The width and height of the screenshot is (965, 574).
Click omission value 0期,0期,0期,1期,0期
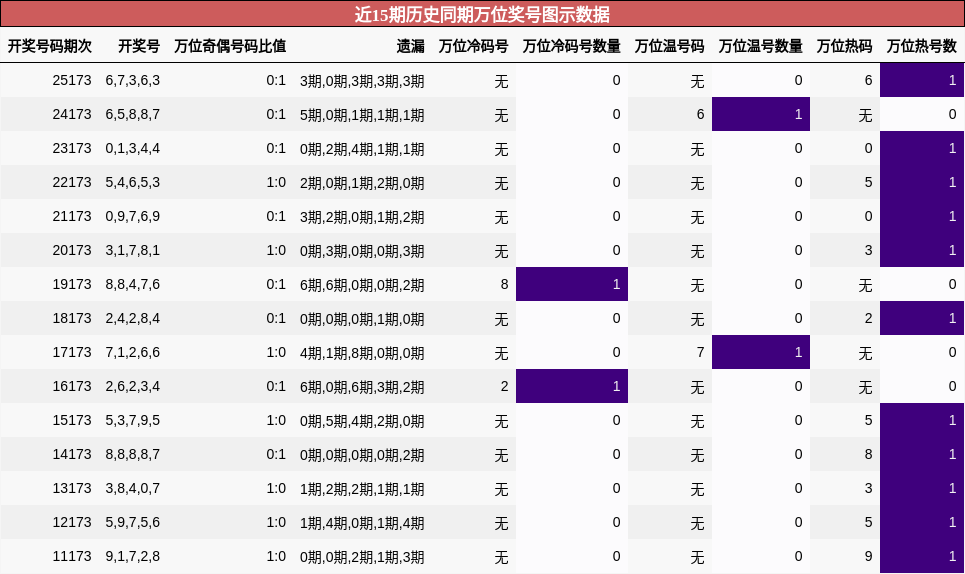[x=362, y=319]
